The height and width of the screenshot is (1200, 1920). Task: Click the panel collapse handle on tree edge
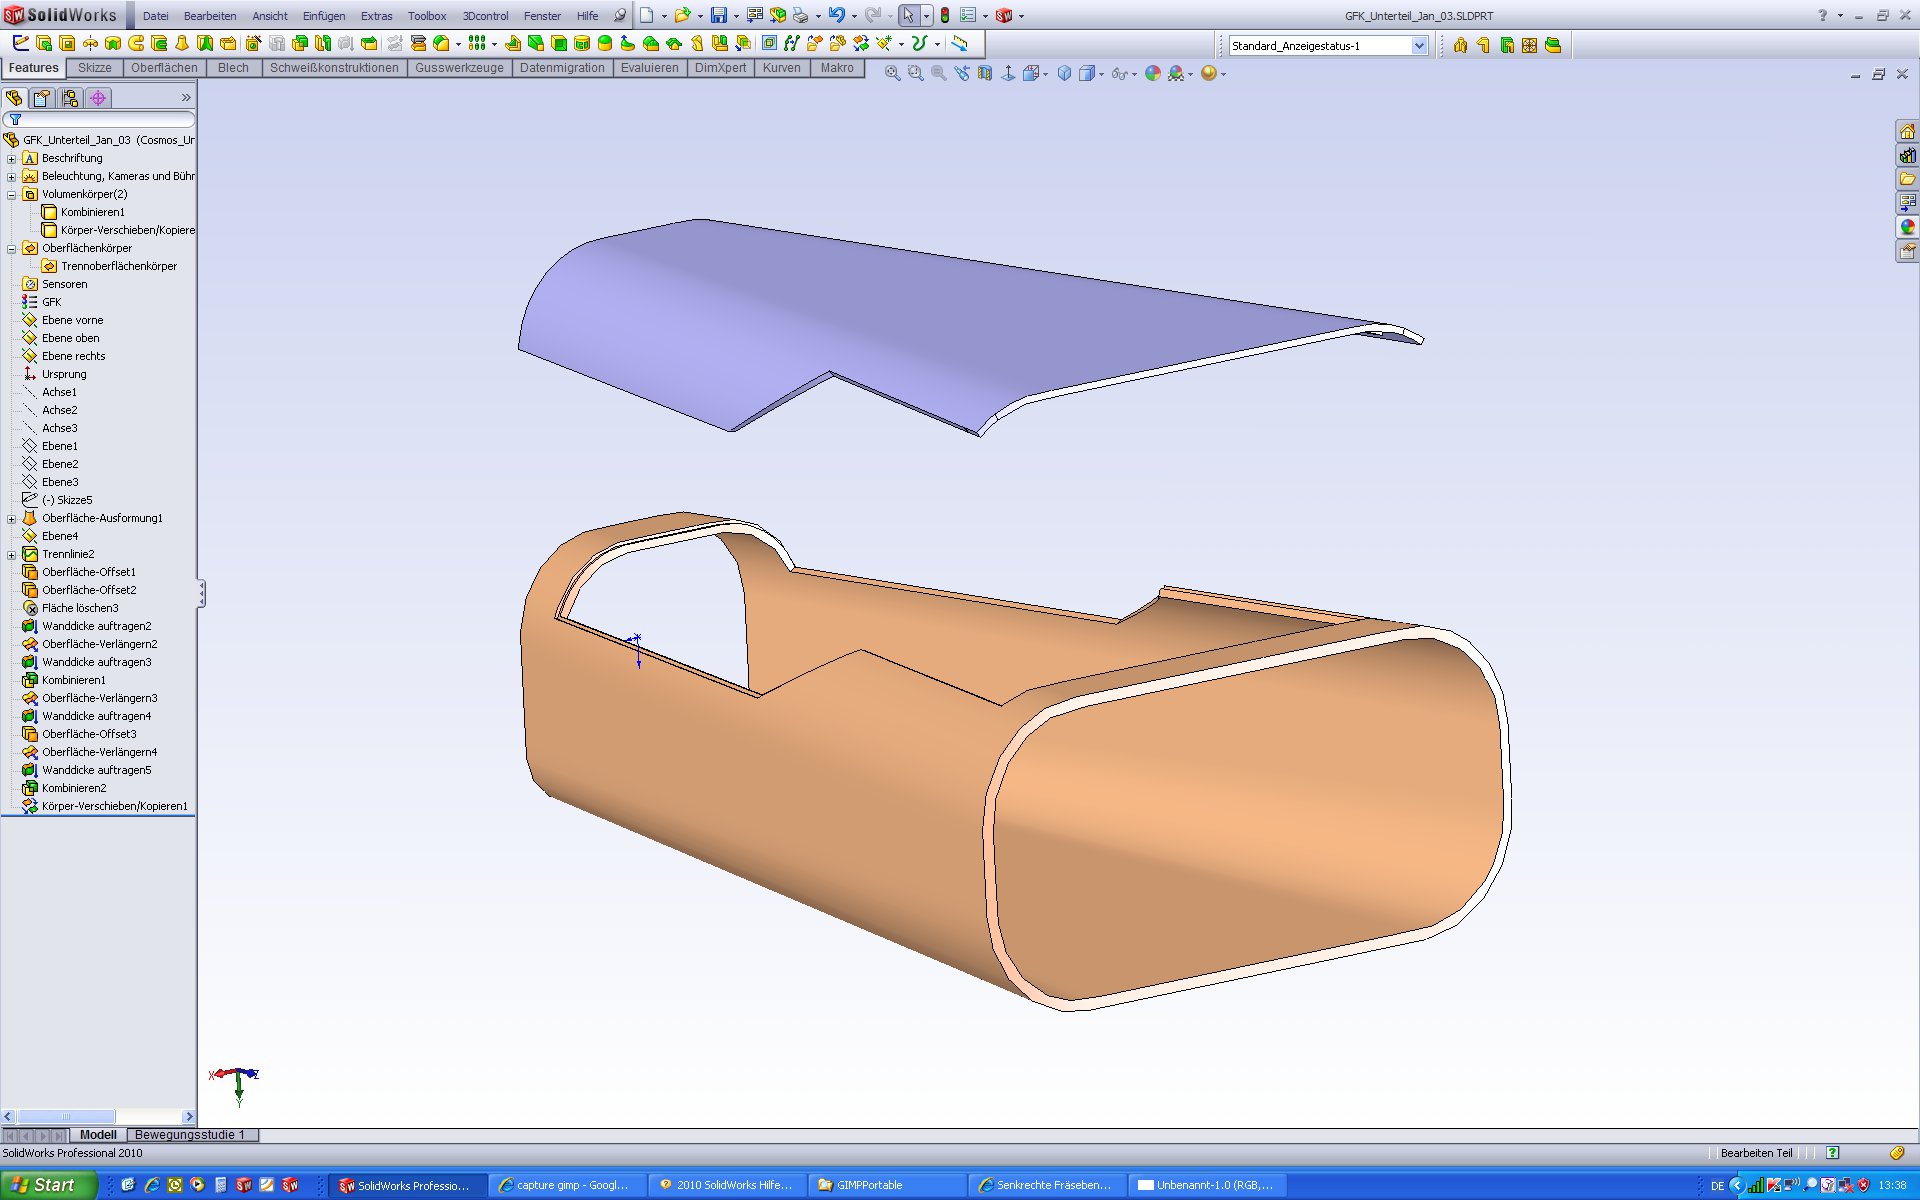(x=201, y=593)
